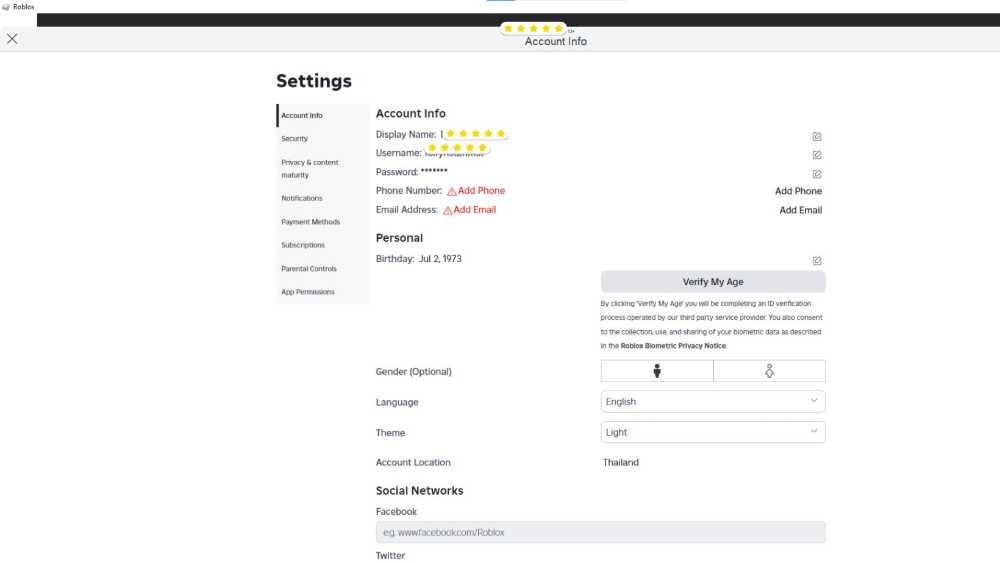Click the Twitter field label
The image size is (1000, 563).
coord(390,555)
